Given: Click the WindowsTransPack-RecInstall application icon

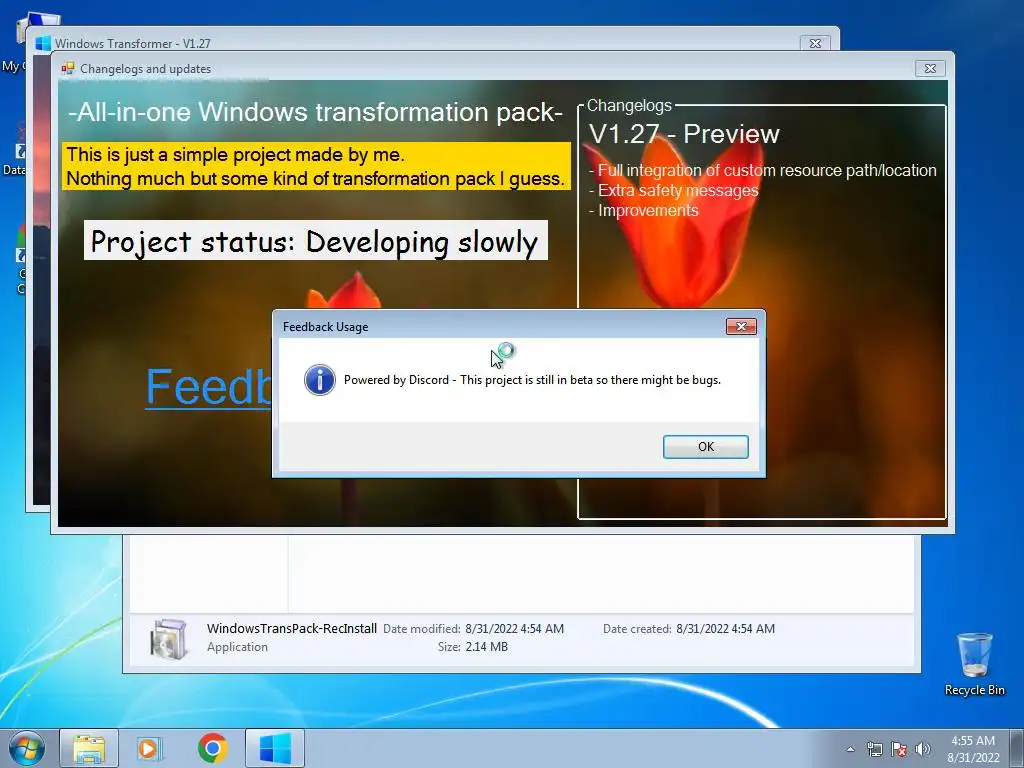Looking at the screenshot, I should (168, 638).
